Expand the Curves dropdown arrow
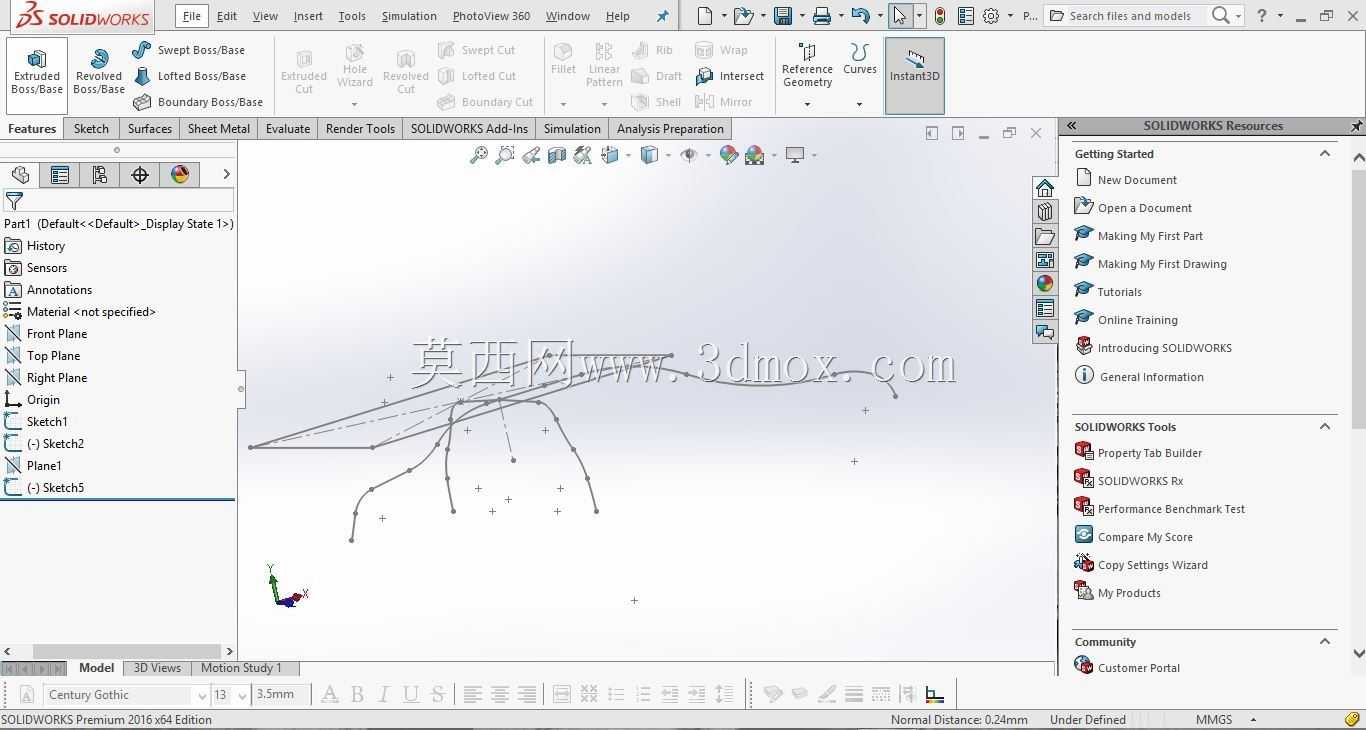The height and width of the screenshot is (730, 1366). click(859, 104)
